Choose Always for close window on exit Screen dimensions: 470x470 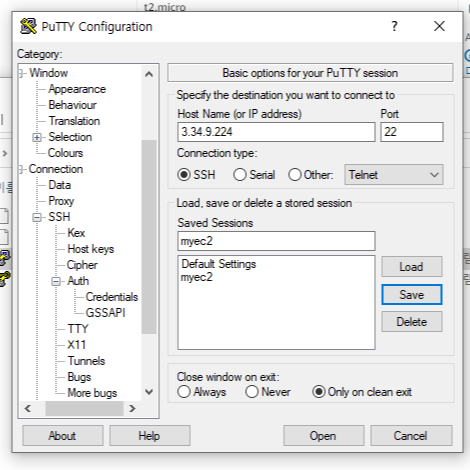click(x=184, y=392)
